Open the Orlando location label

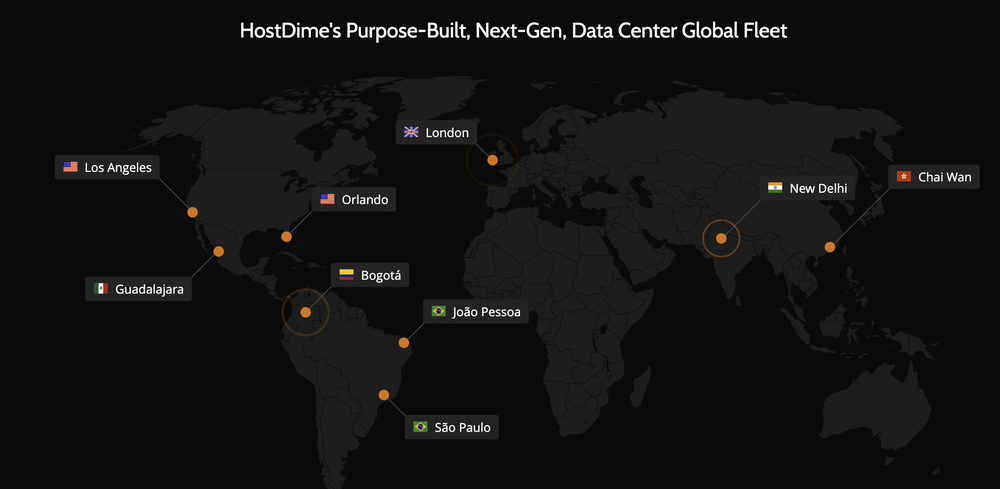[354, 199]
